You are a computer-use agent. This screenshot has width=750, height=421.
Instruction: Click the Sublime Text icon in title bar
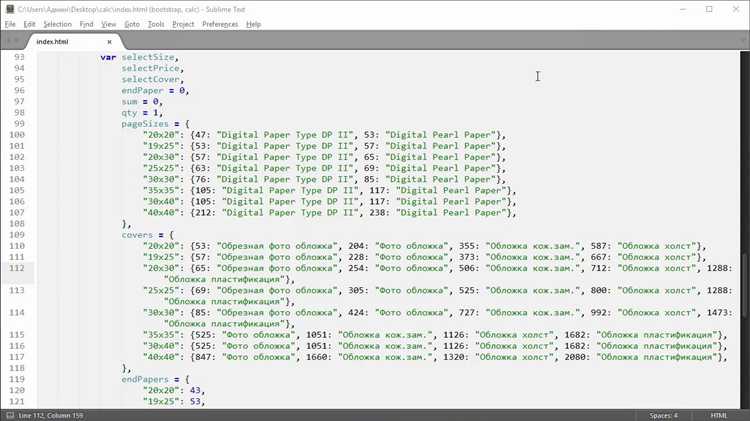point(10,8)
